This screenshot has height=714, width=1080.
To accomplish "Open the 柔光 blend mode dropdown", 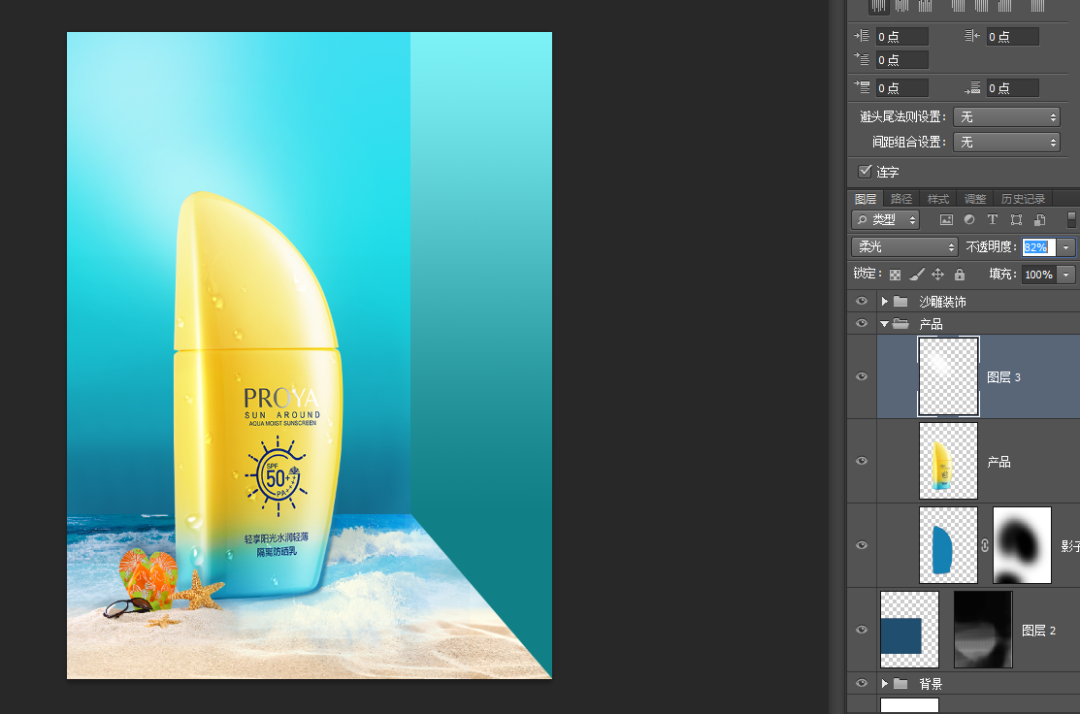I will click(905, 246).
